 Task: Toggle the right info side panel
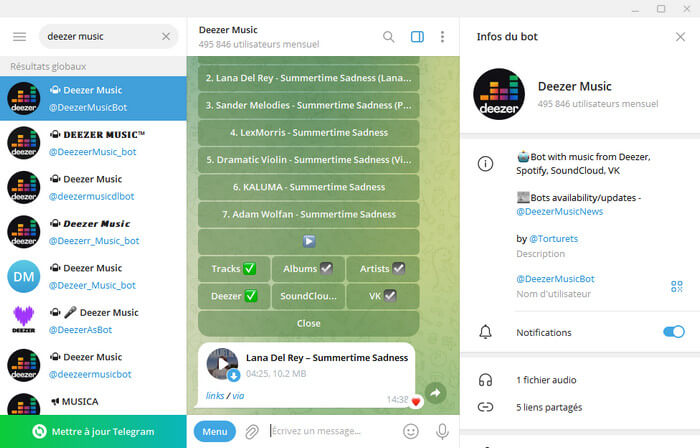click(417, 37)
